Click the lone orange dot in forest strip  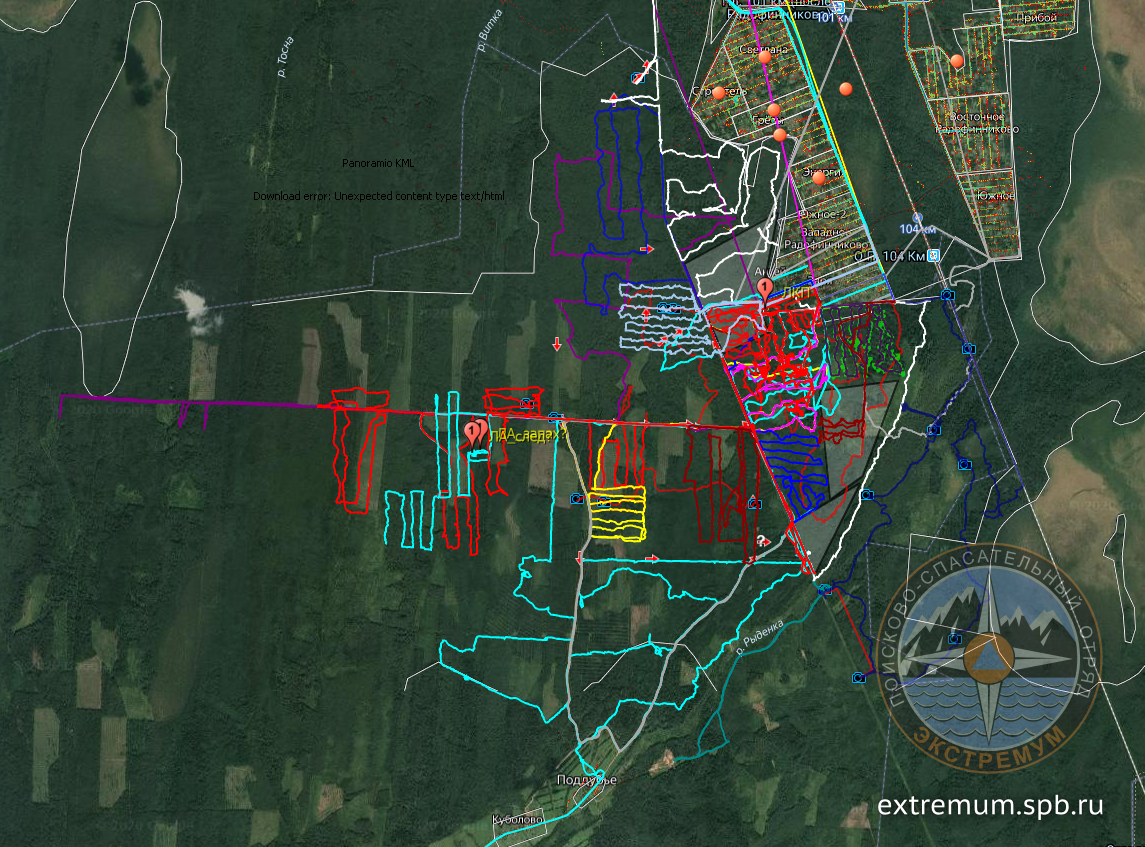(x=846, y=89)
